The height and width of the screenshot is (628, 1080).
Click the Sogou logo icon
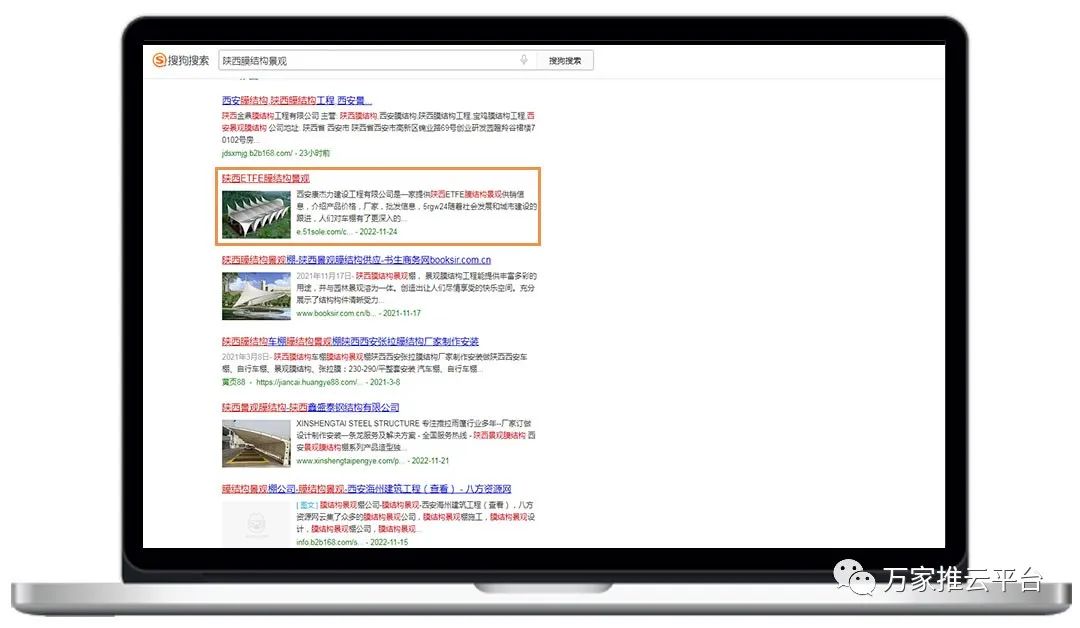point(160,60)
